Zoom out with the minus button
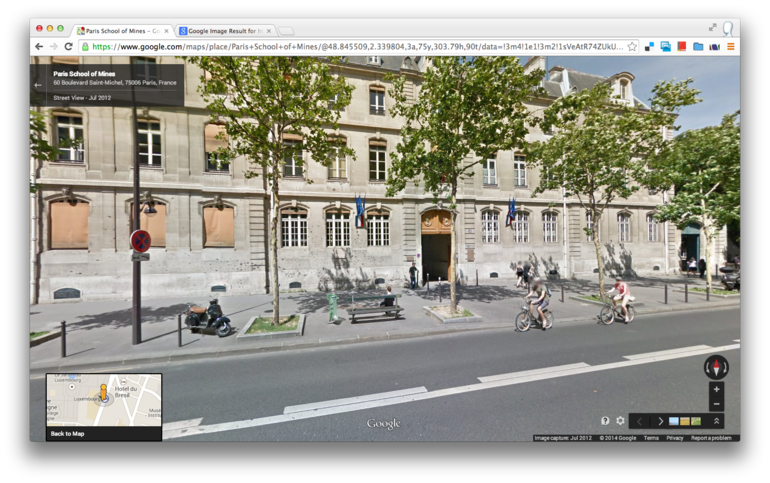 pos(716,403)
